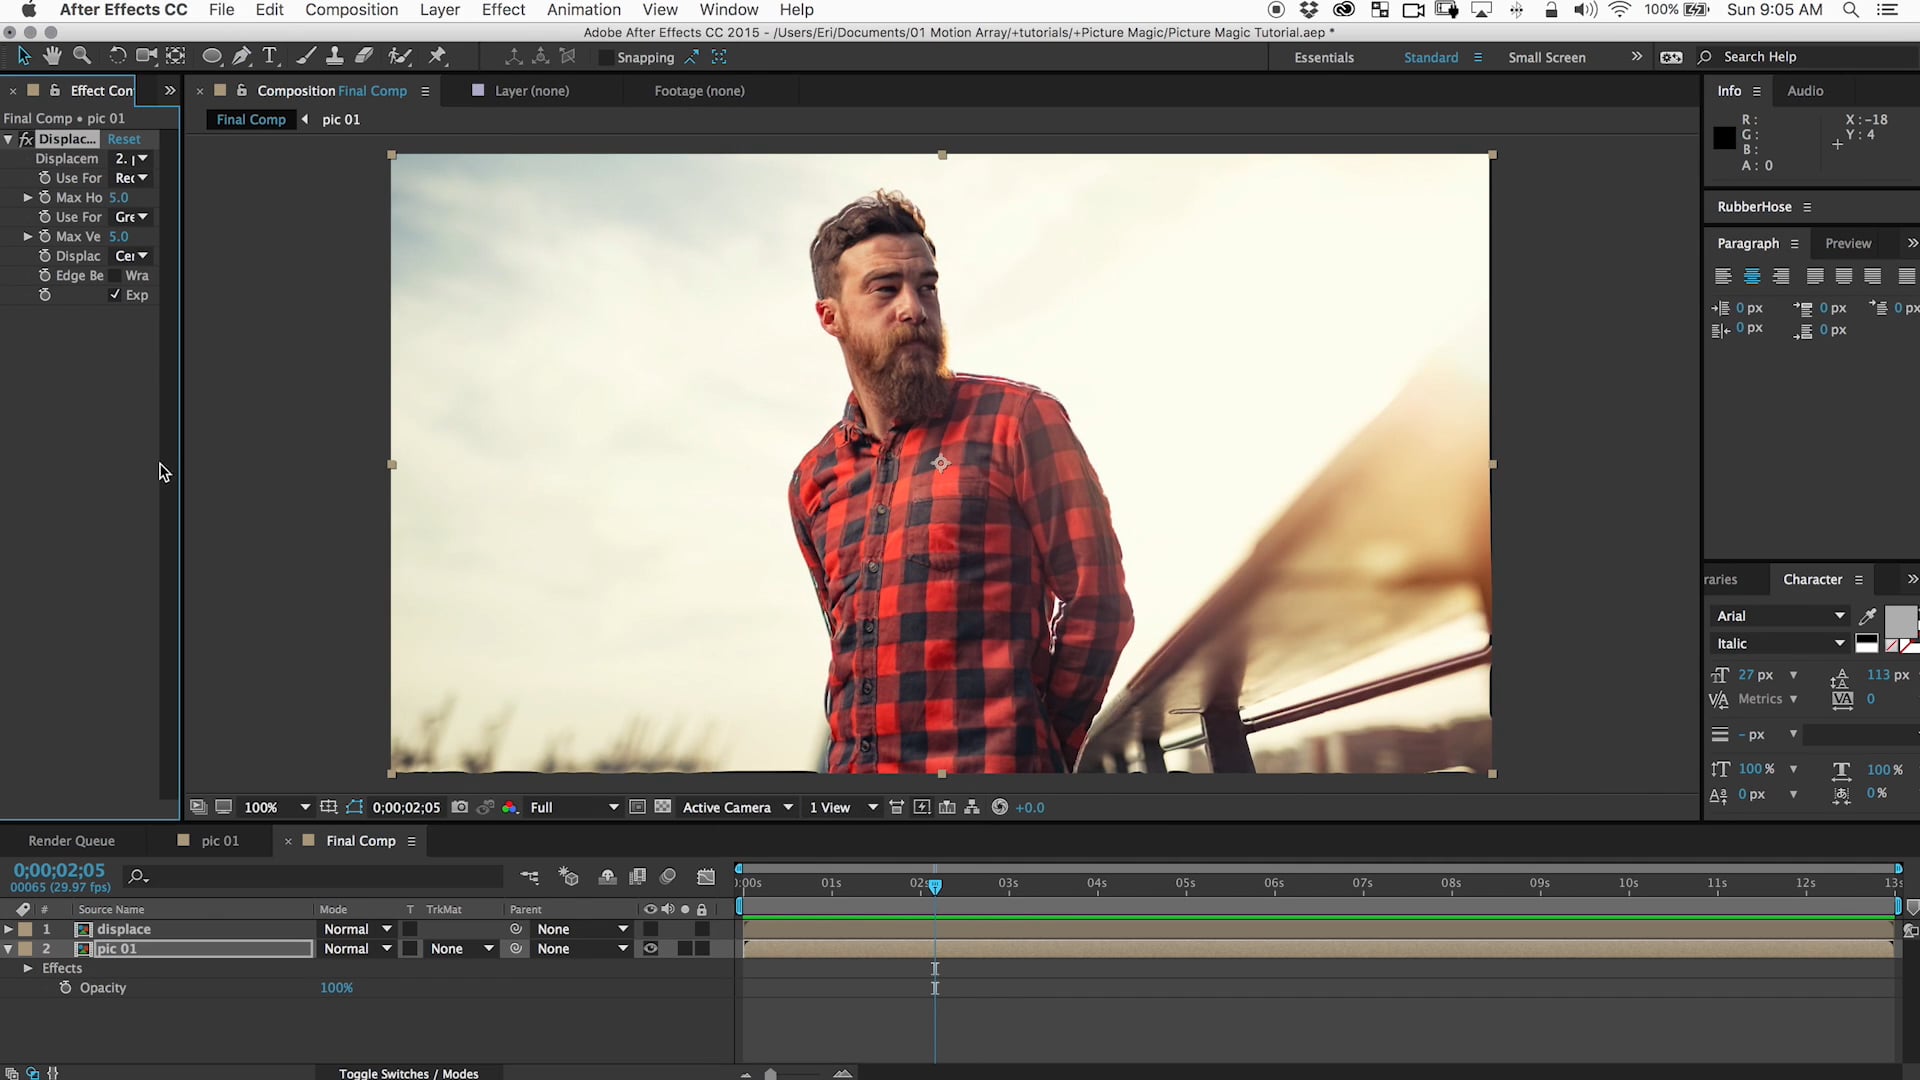
Task: Toggle Expand Effects on pic 01
Action: point(28,967)
